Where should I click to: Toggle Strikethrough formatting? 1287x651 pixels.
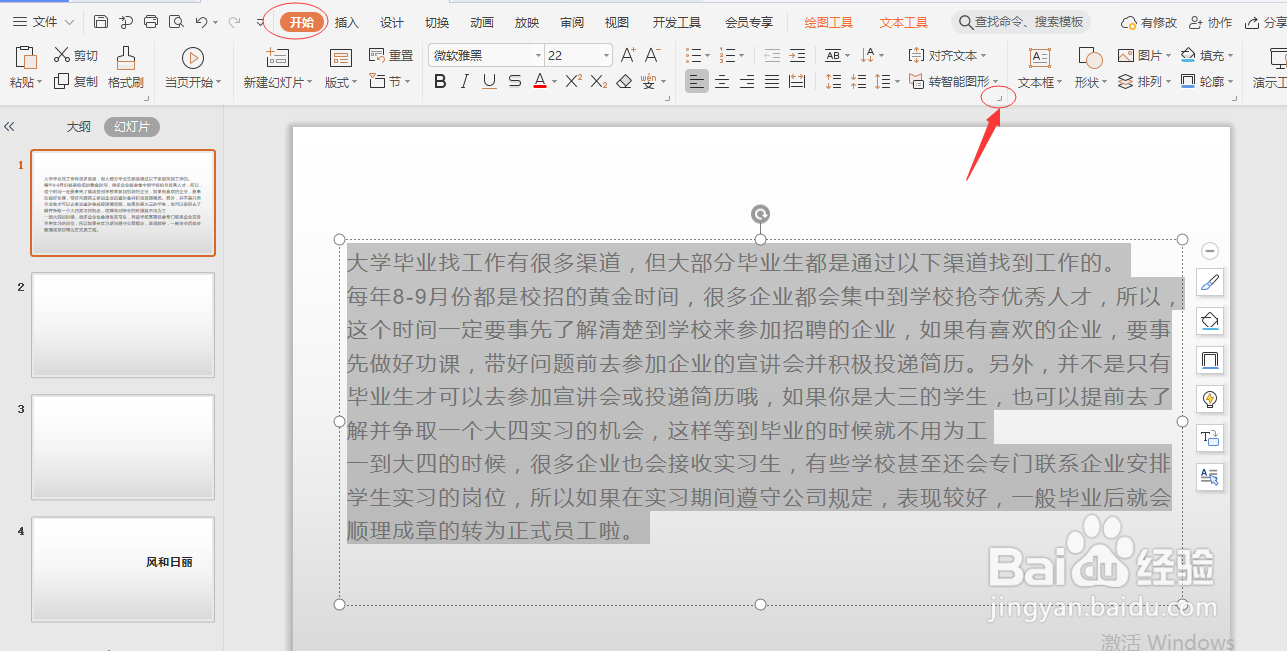(514, 82)
